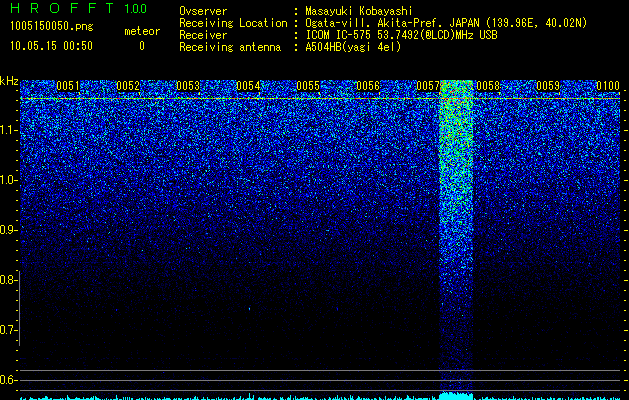This screenshot has width=629, height=400.
Task: Click the meteor count value 0
Action: click(x=142, y=46)
